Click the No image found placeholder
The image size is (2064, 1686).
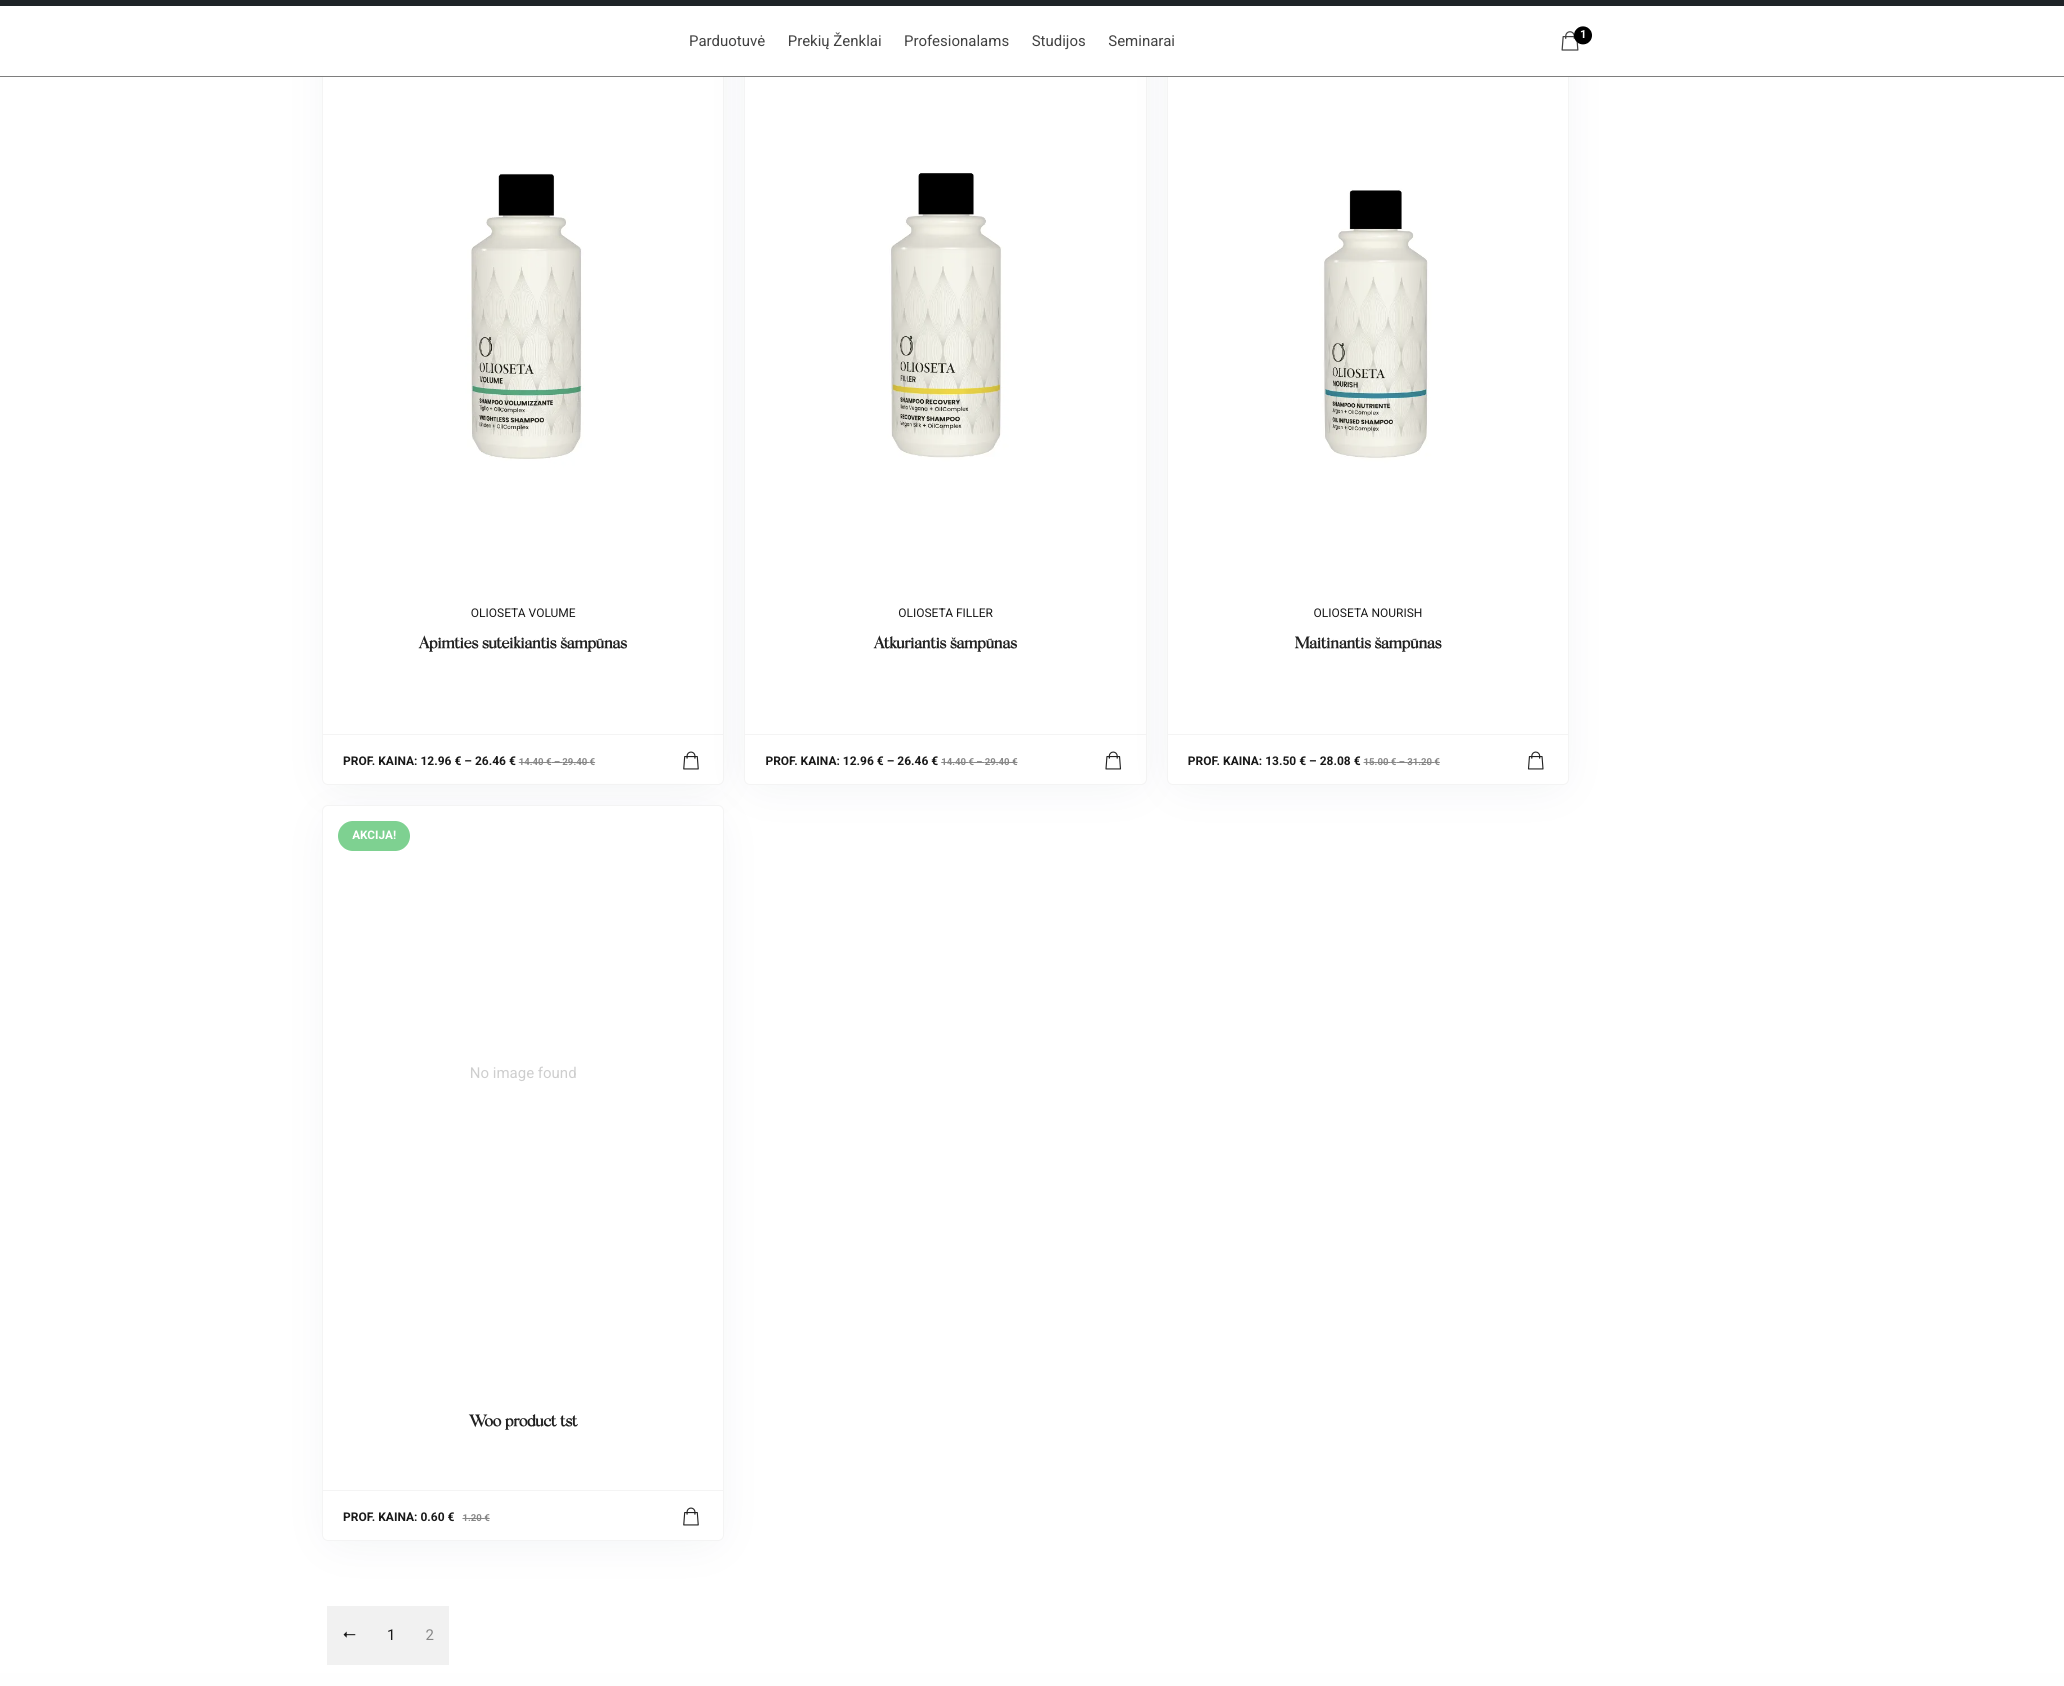click(523, 1073)
